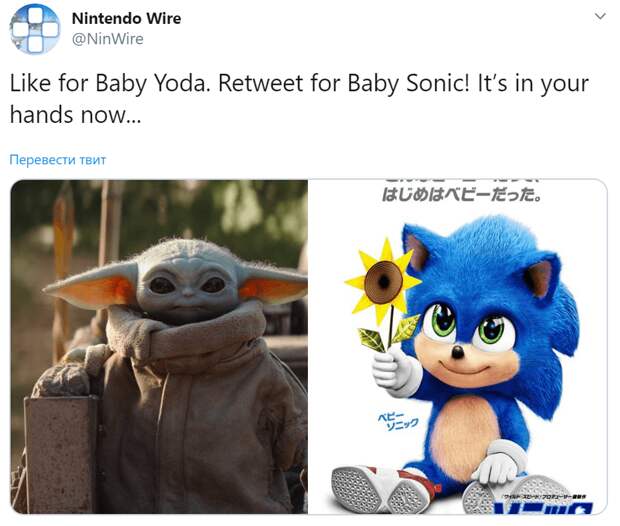Click the Перевести твит link

tap(58, 160)
